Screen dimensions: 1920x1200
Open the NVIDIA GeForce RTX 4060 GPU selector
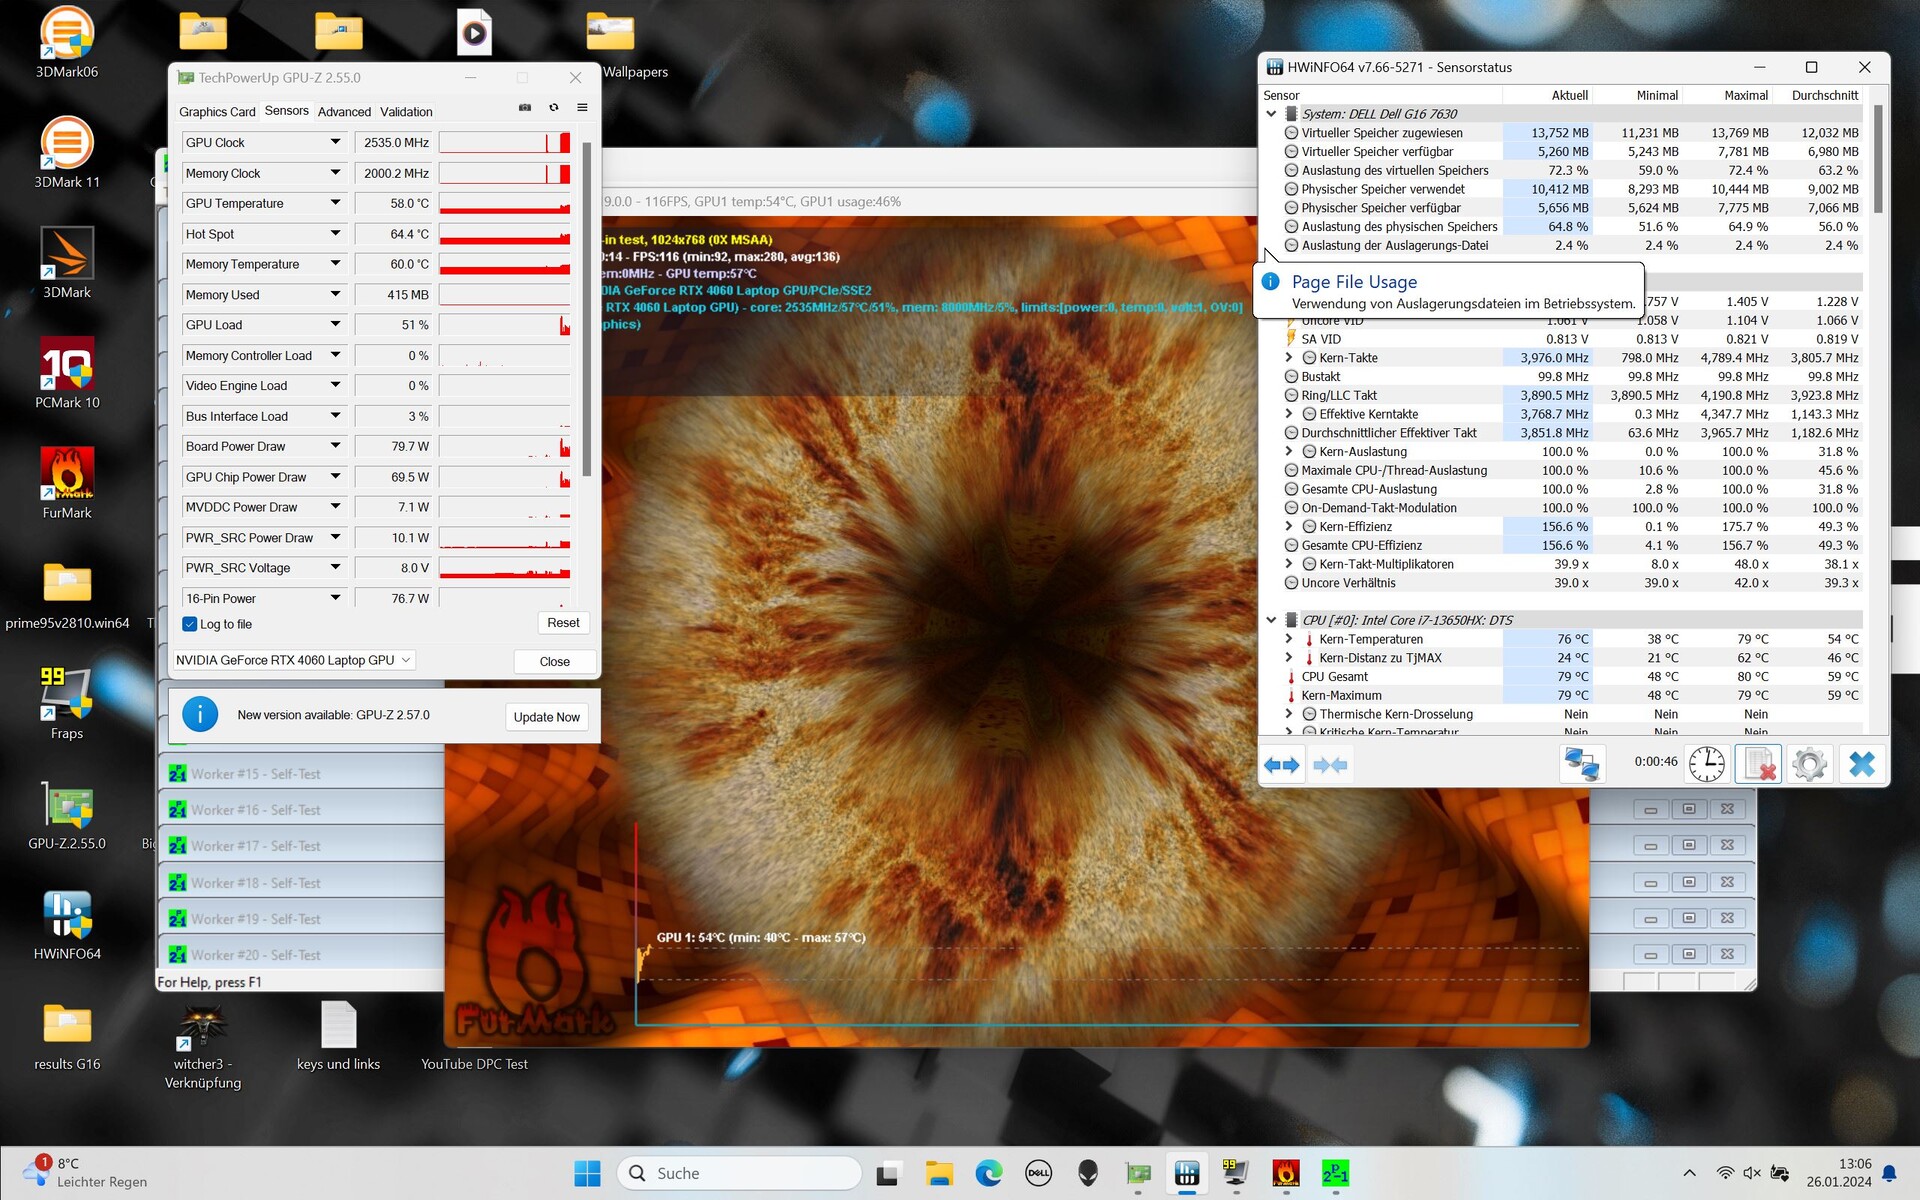click(x=294, y=660)
